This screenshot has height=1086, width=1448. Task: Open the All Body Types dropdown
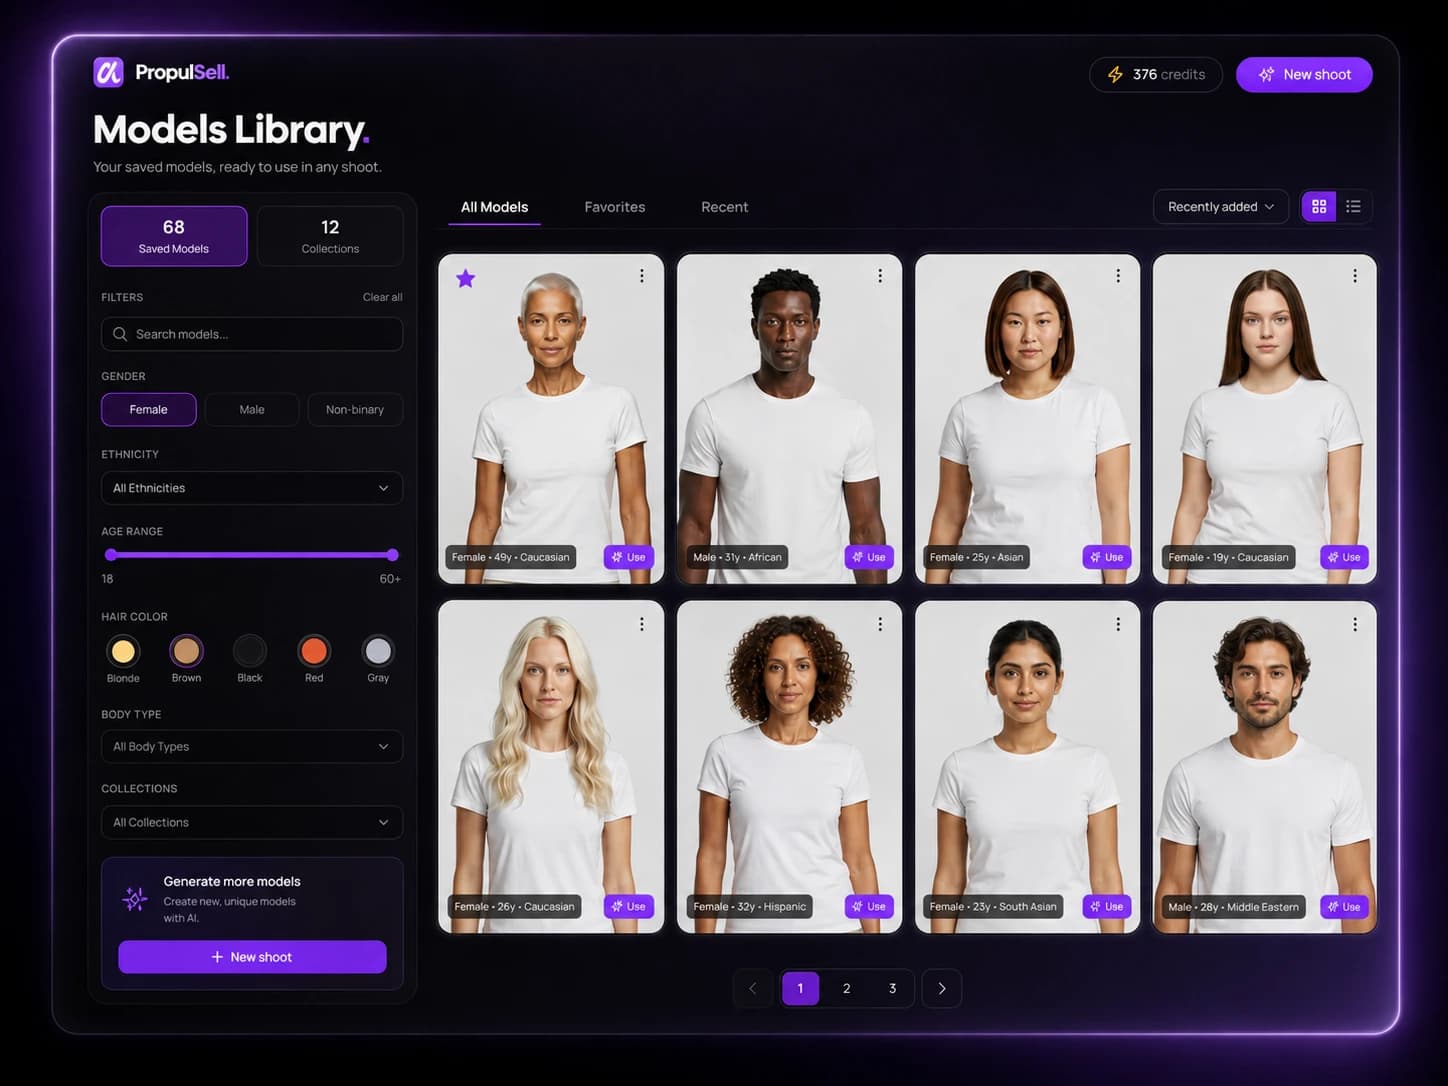(252, 746)
